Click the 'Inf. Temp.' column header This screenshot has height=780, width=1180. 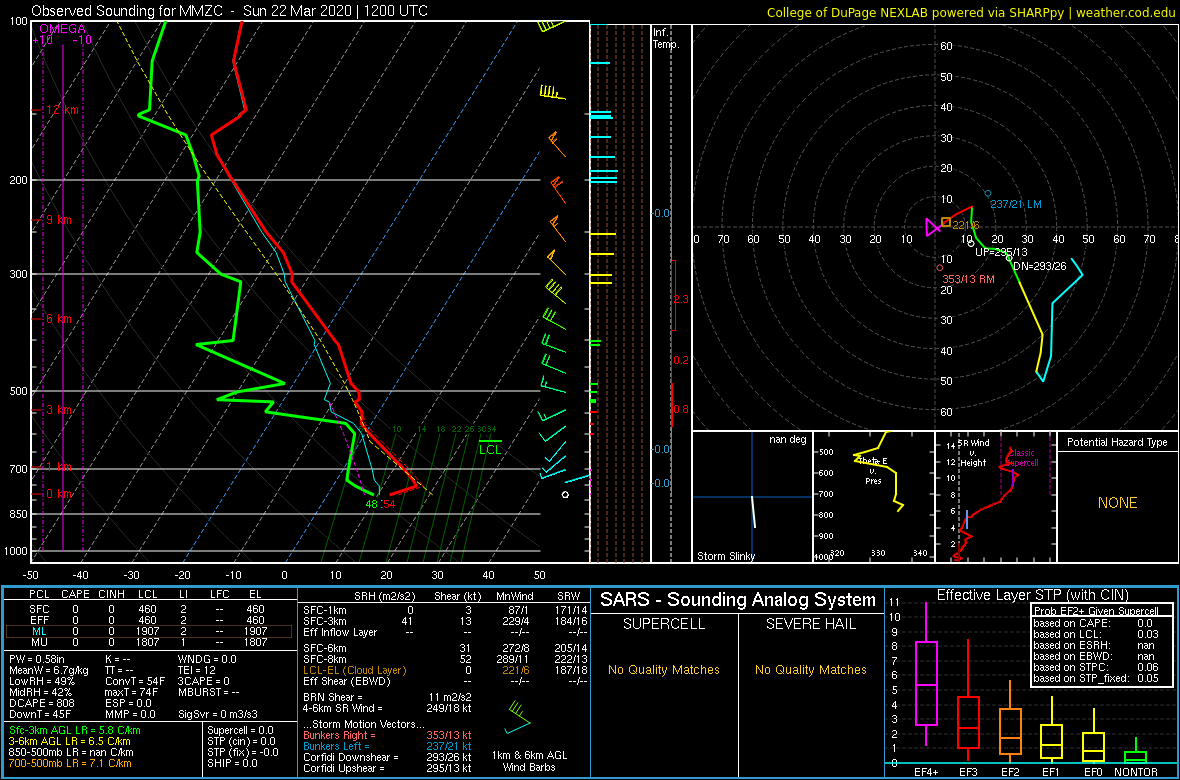point(667,38)
